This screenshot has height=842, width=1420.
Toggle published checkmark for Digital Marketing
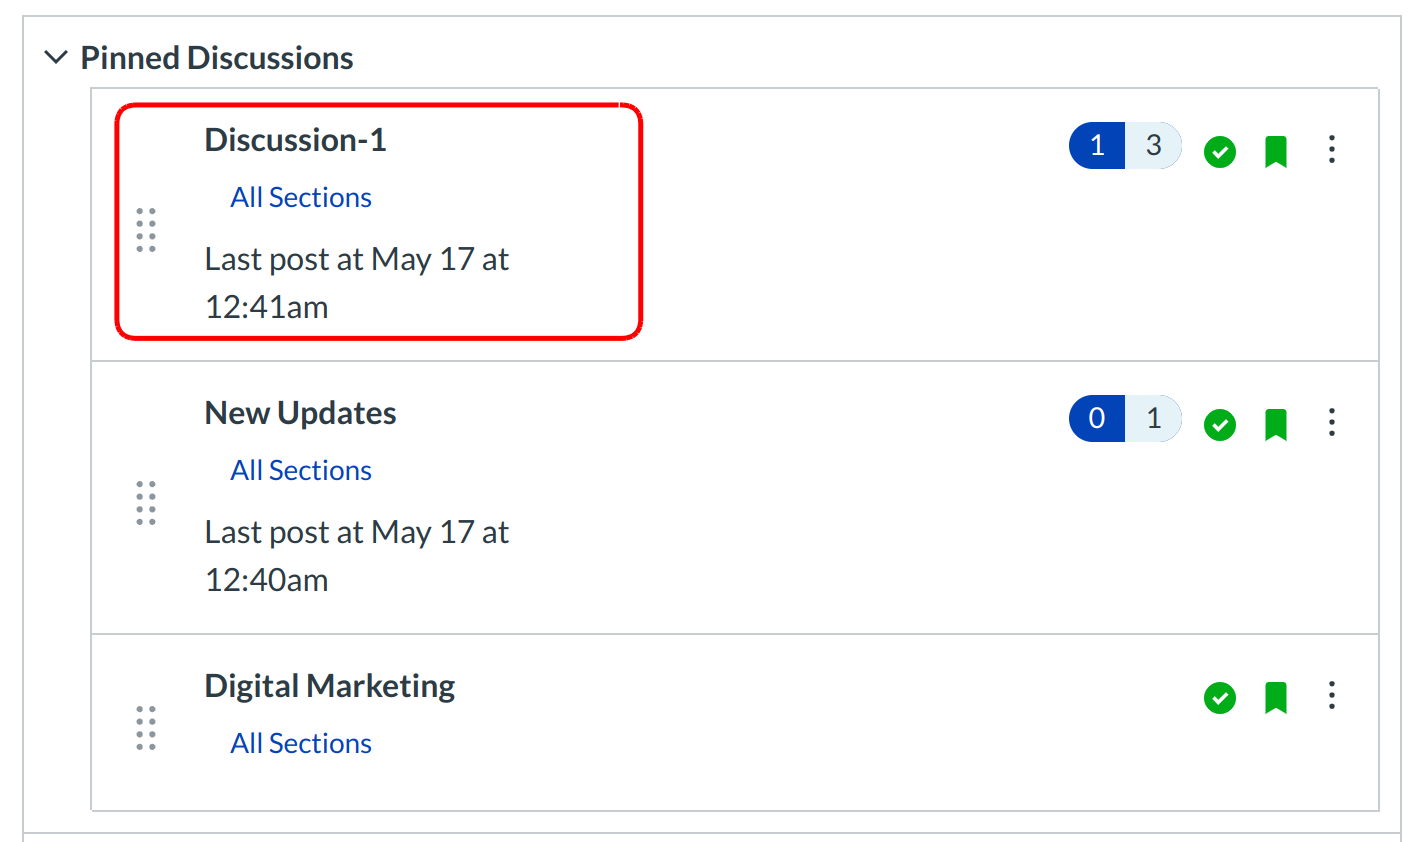pyautogui.click(x=1219, y=698)
